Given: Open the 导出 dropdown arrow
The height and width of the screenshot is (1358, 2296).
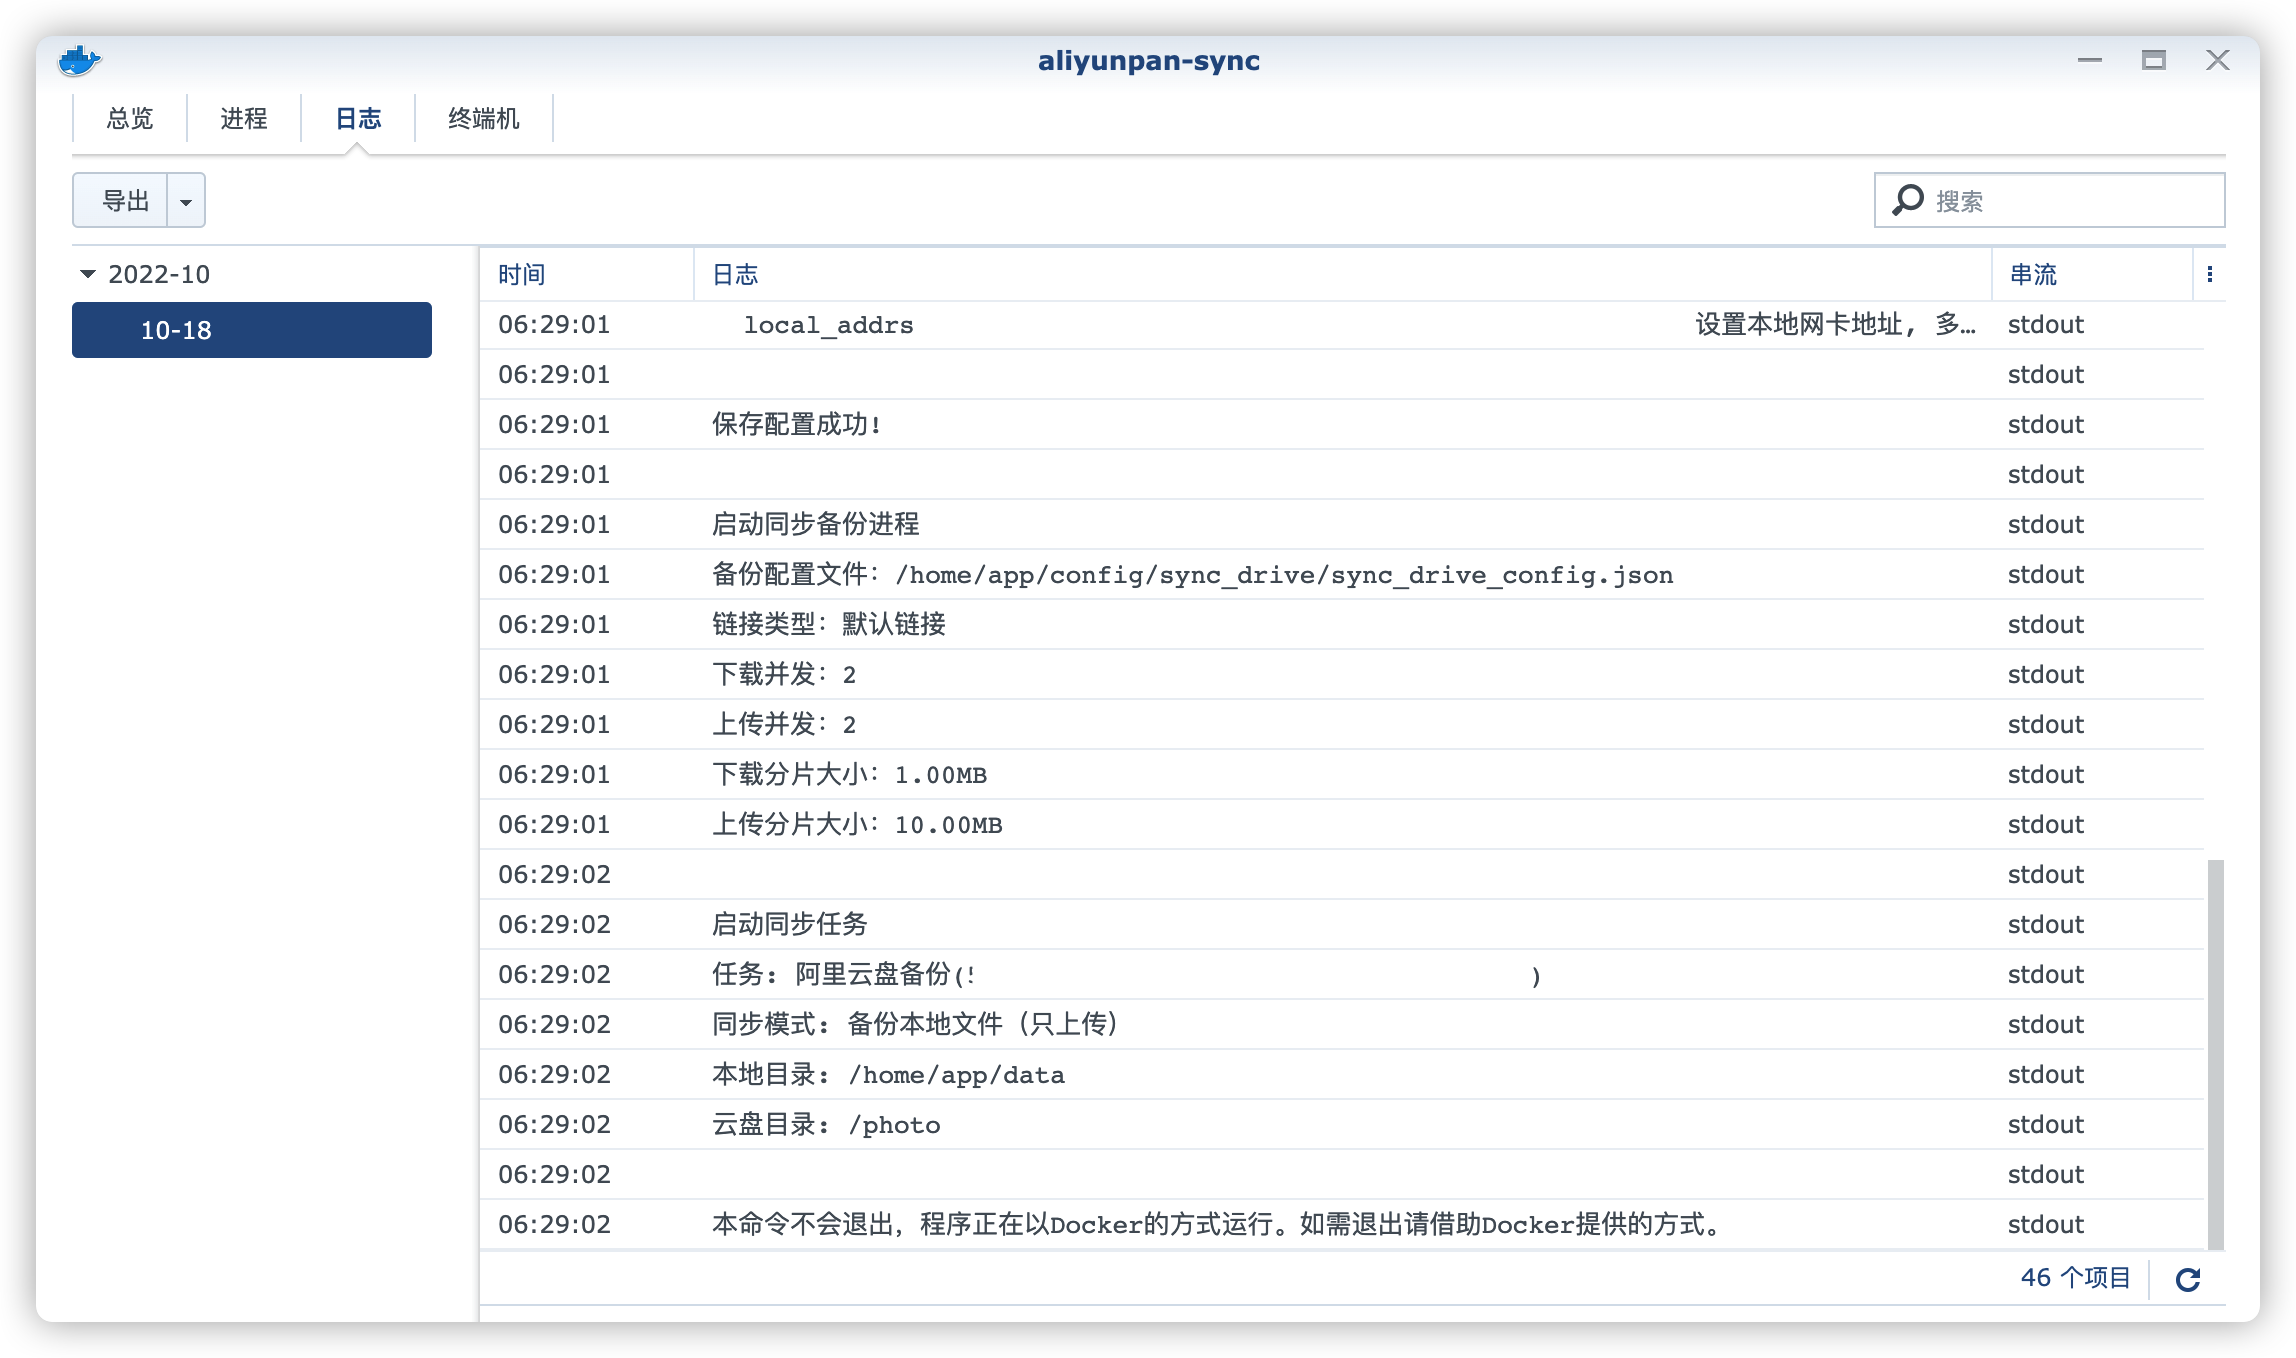Looking at the screenshot, I should (x=186, y=201).
